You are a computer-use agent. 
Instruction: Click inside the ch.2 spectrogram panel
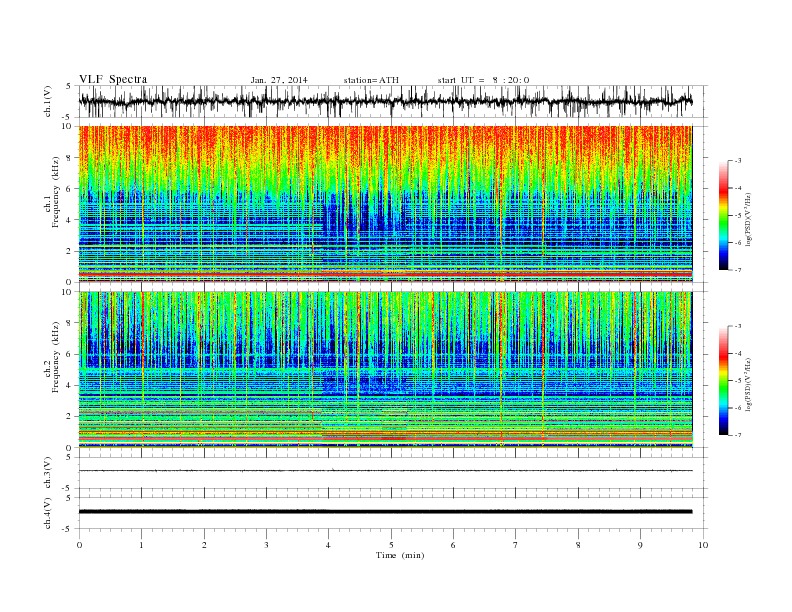tap(385, 369)
